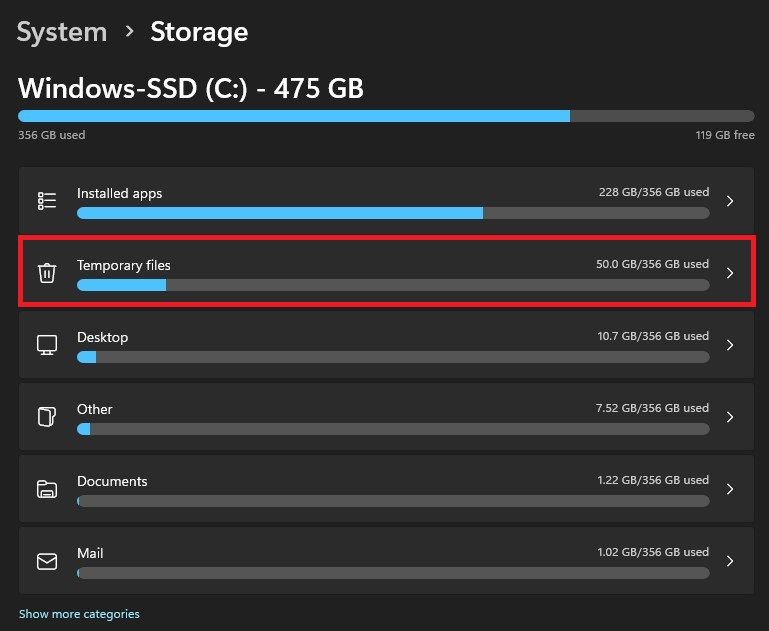Show more categories link
This screenshot has height=631, width=769.
(x=79, y=614)
